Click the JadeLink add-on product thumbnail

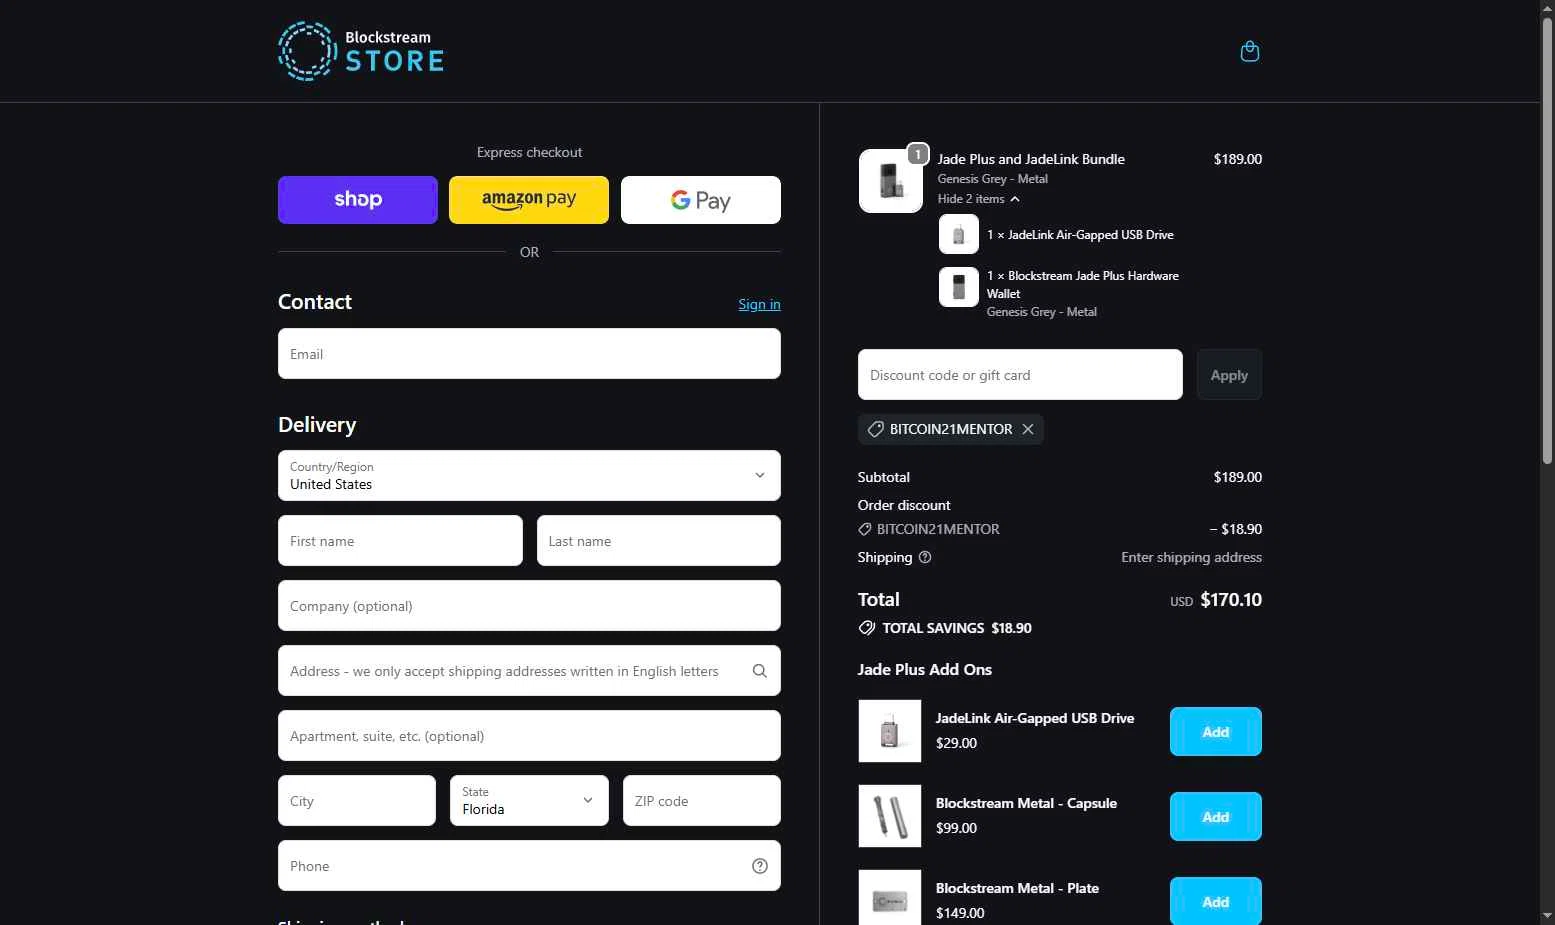[x=890, y=731]
